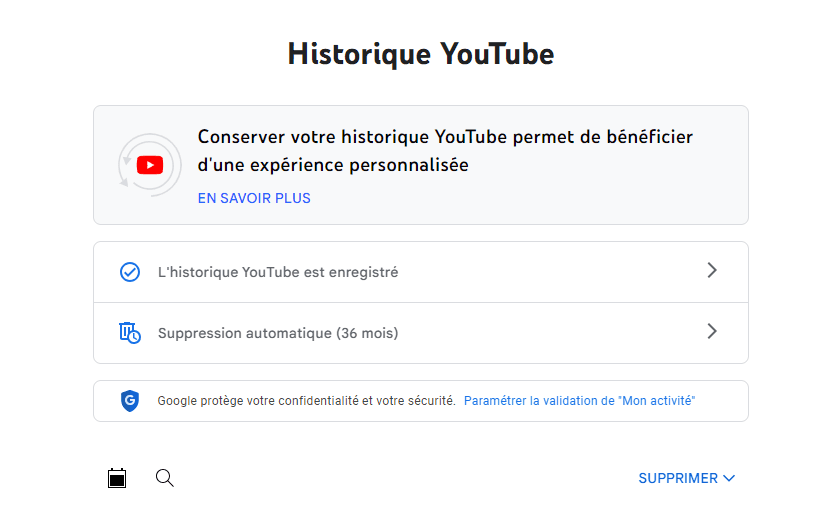This screenshot has height=508, width=818.
Task: Click the Google shield privacy icon
Action: pyautogui.click(x=129, y=401)
